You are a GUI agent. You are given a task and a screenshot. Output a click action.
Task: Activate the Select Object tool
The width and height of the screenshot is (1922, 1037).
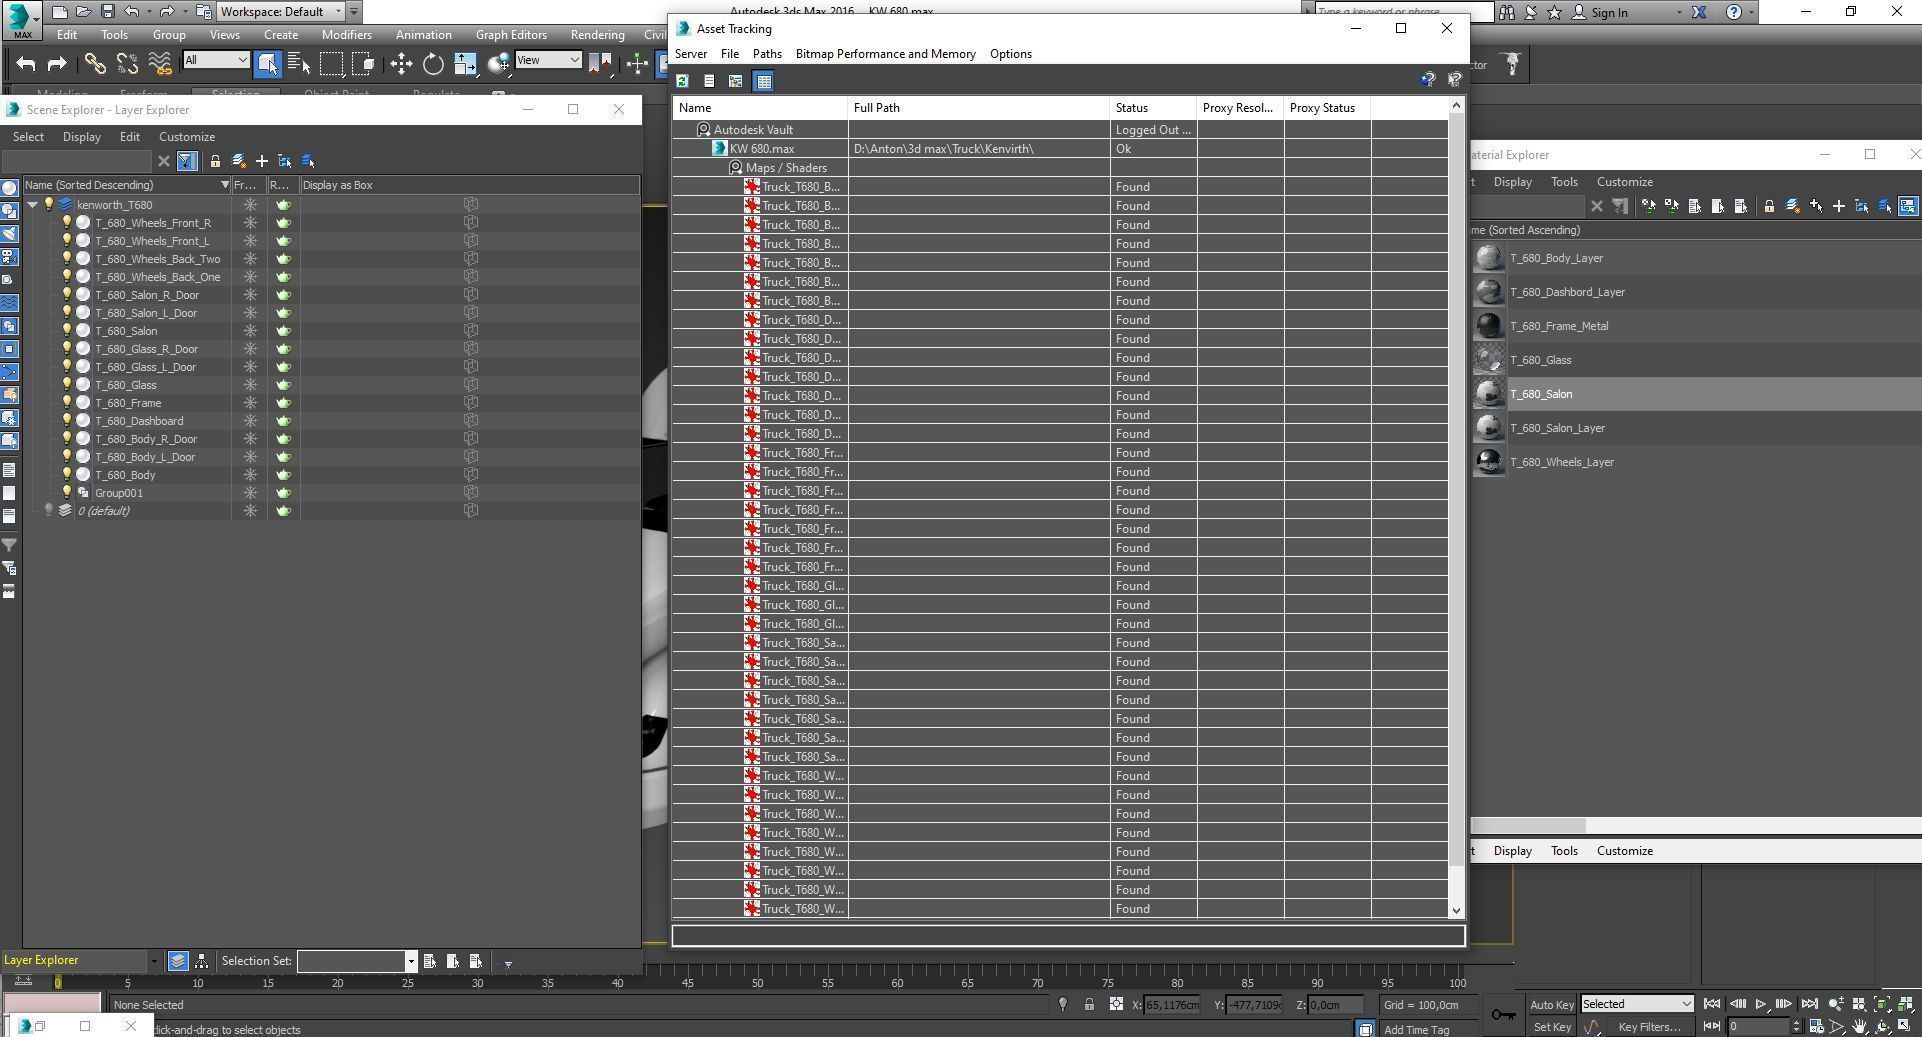pos(267,64)
